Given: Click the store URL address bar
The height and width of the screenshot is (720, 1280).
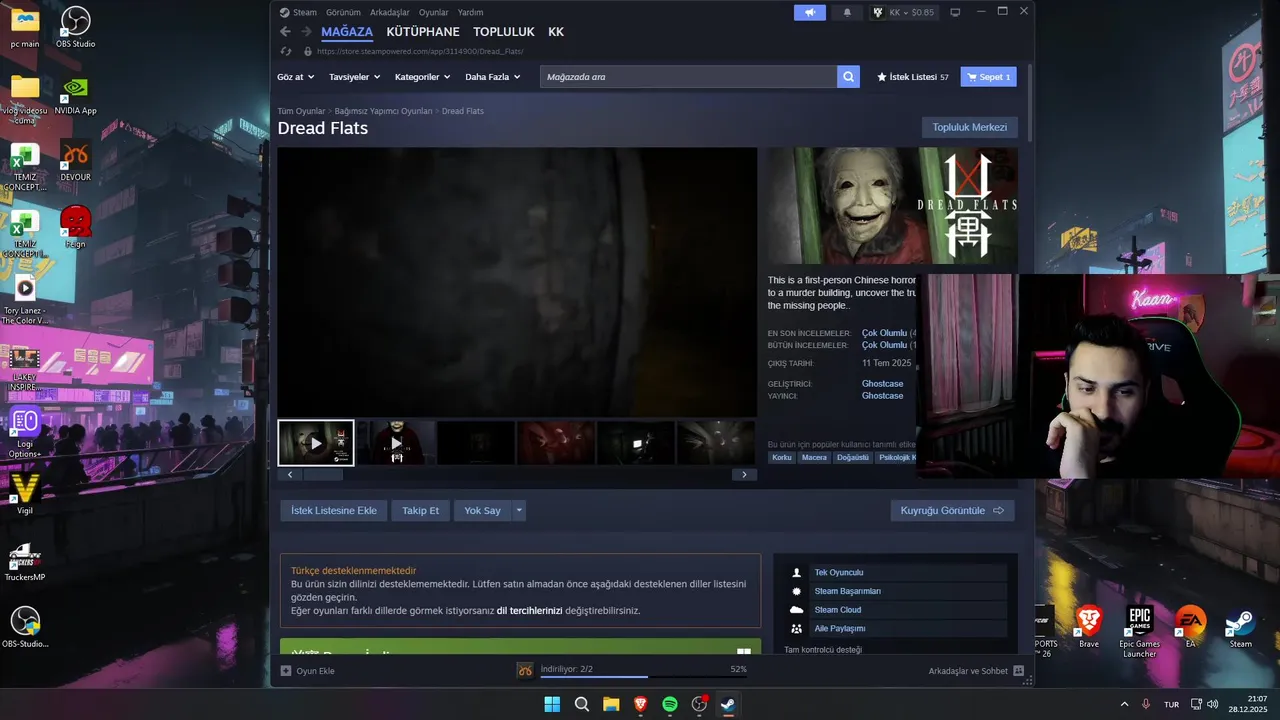Looking at the screenshot, I should [420, 51].
